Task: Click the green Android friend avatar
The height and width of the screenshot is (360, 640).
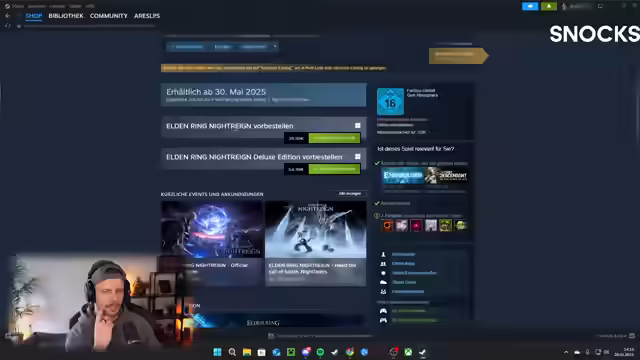Action: tap(460, 225)
